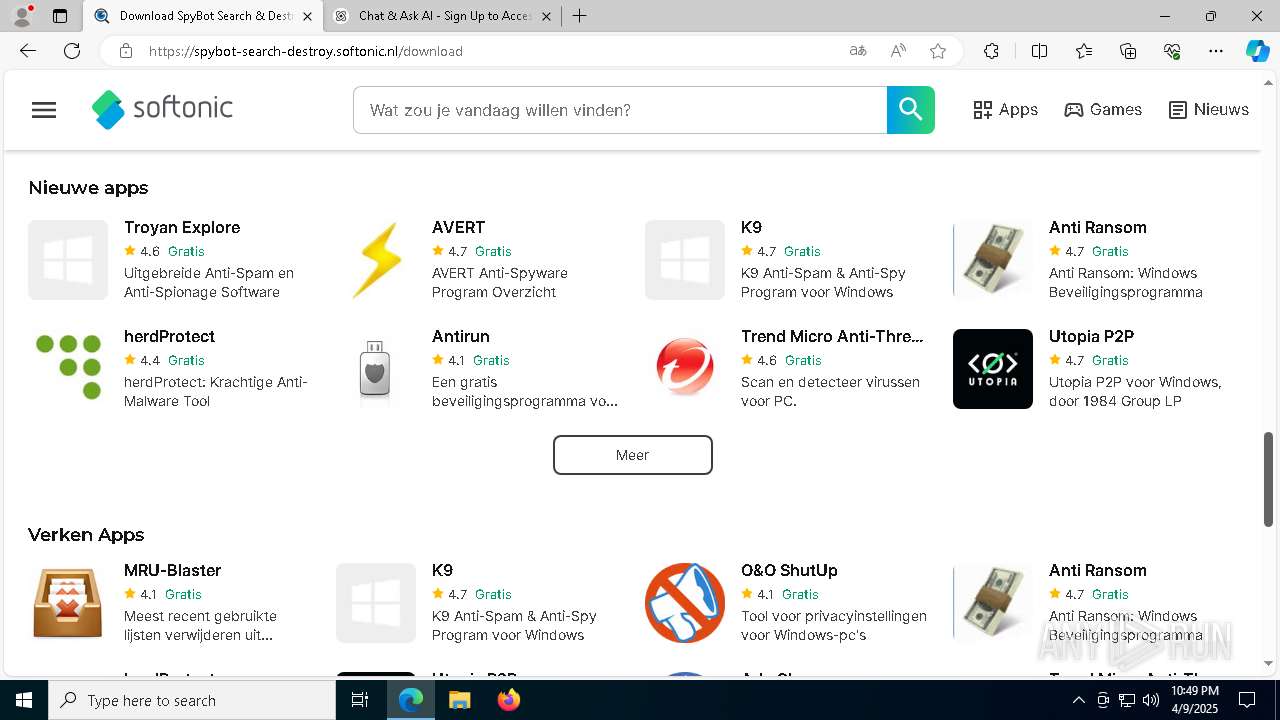Click the browser address bar
This screenshot has width=1280, height=720.
pos(490,51)
